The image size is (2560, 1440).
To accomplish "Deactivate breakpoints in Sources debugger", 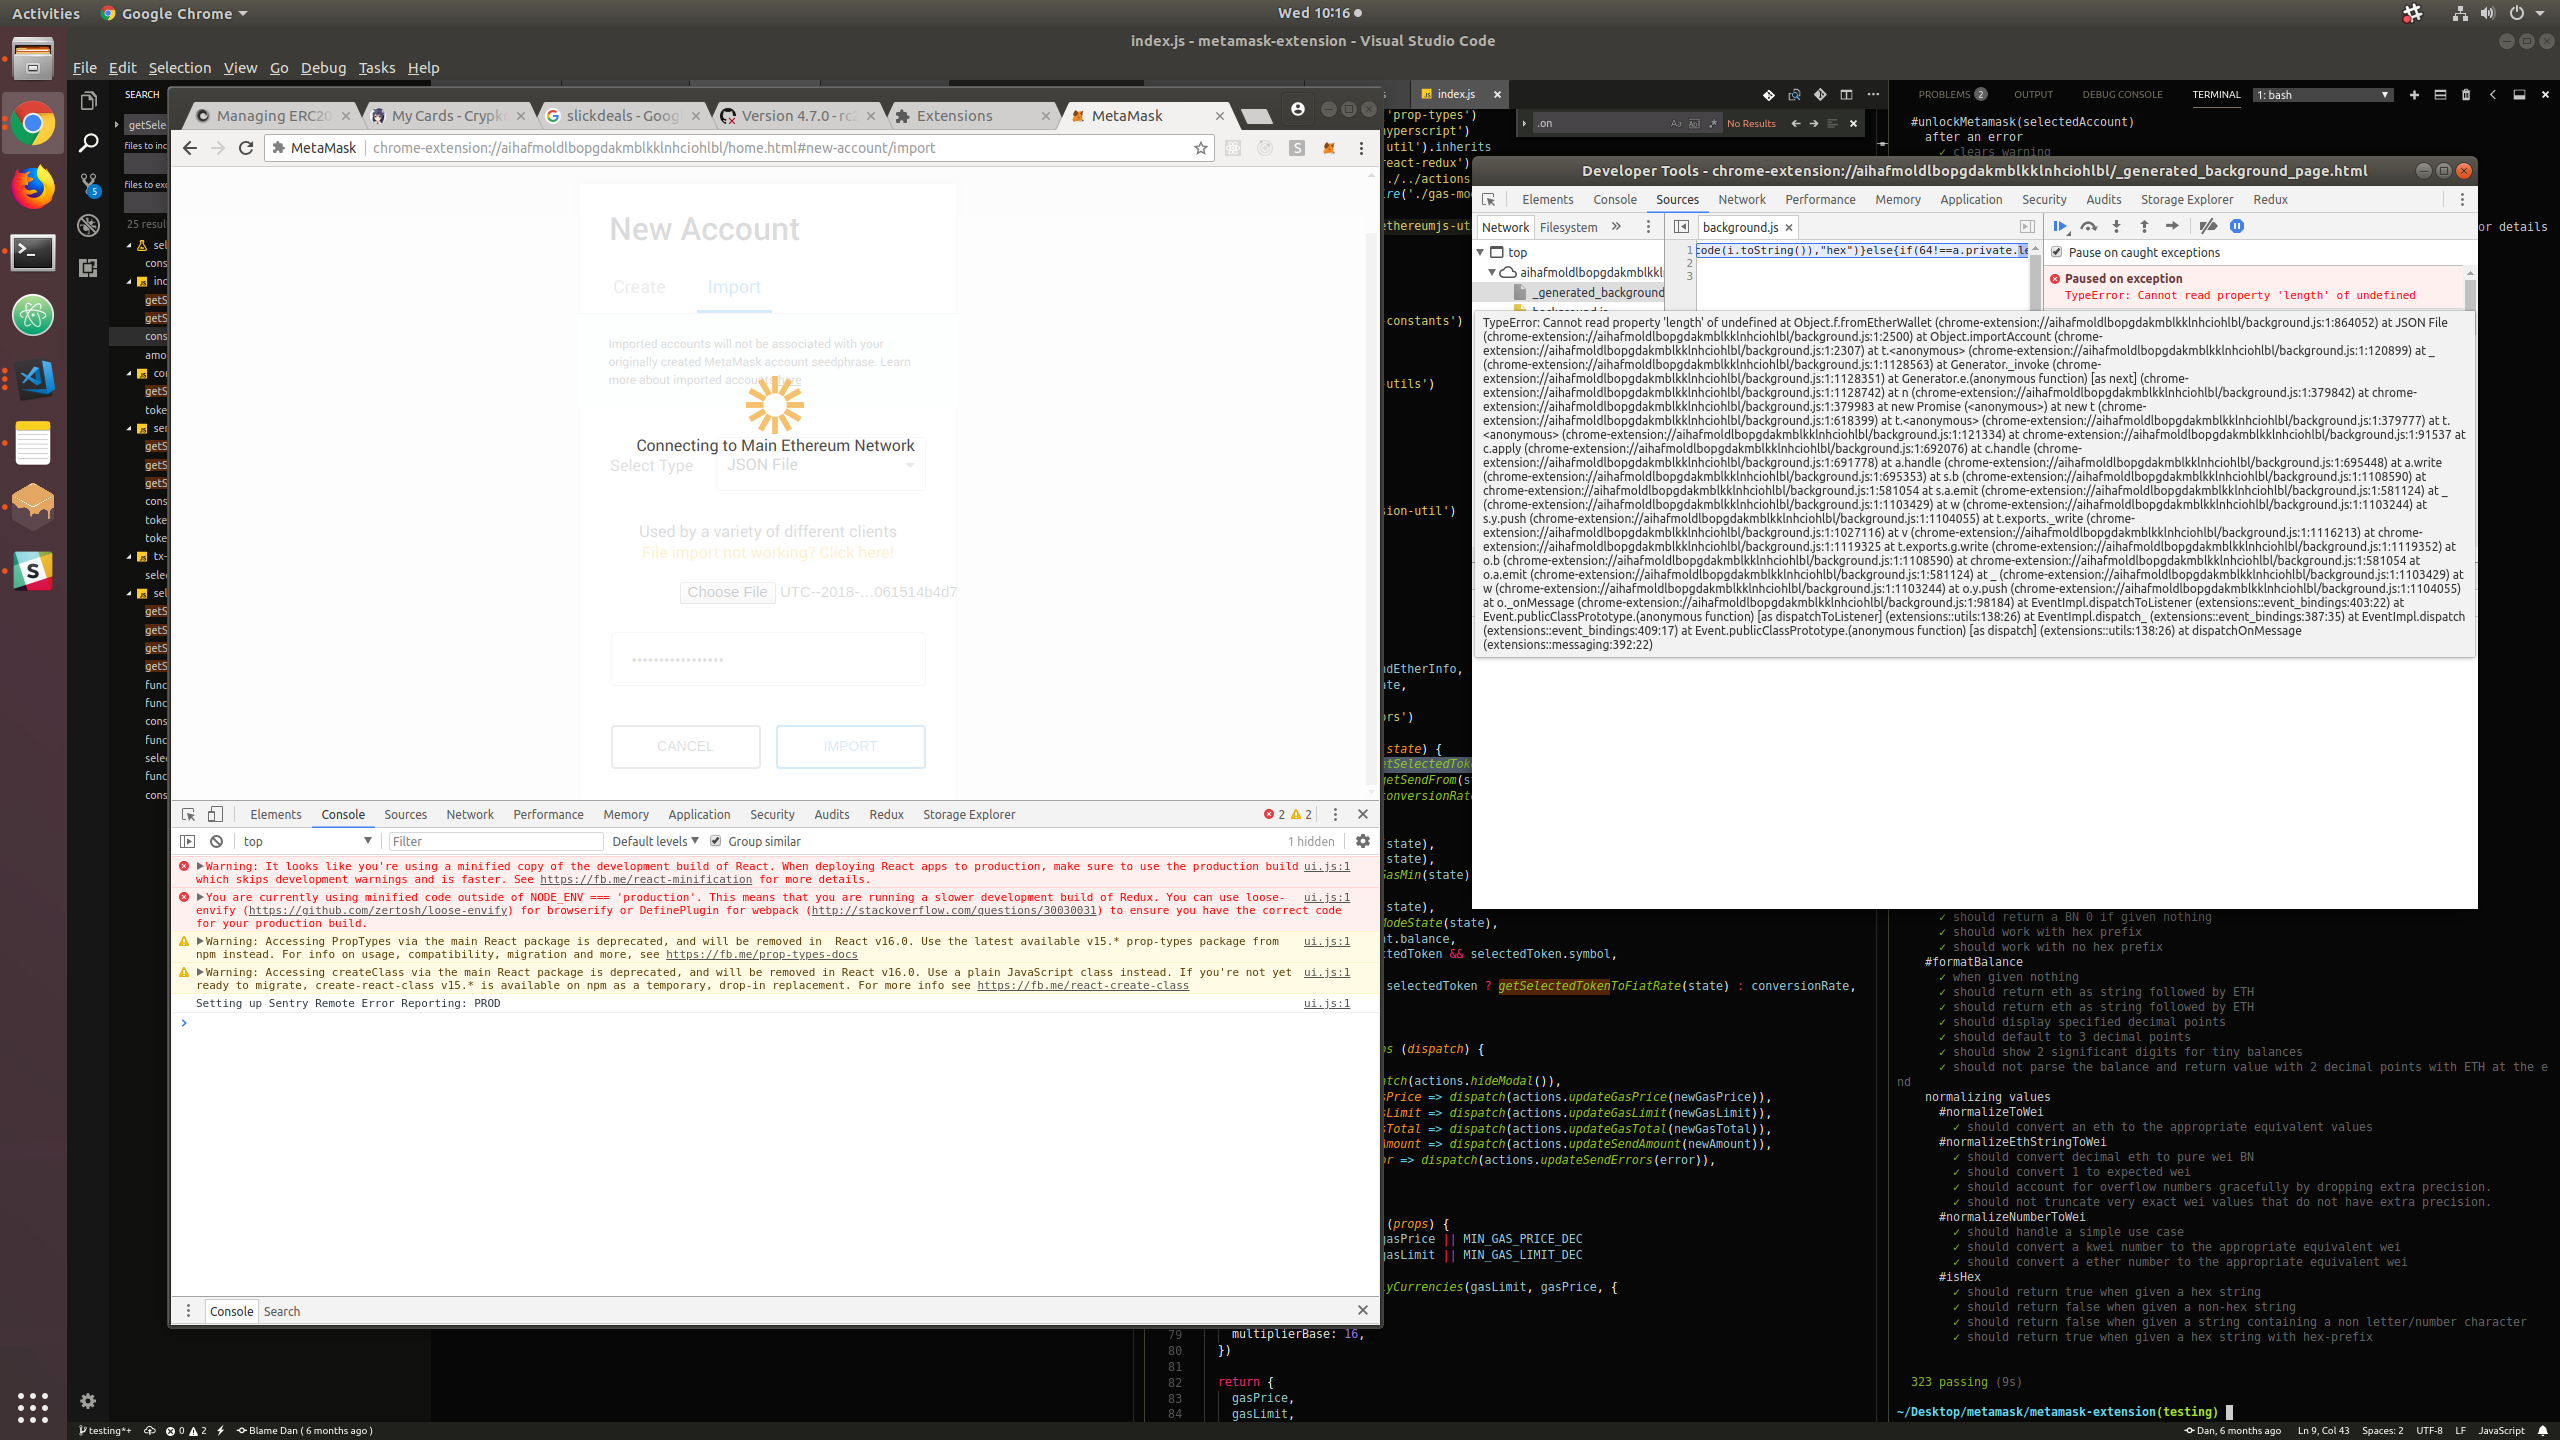I will click(2208, 227).
